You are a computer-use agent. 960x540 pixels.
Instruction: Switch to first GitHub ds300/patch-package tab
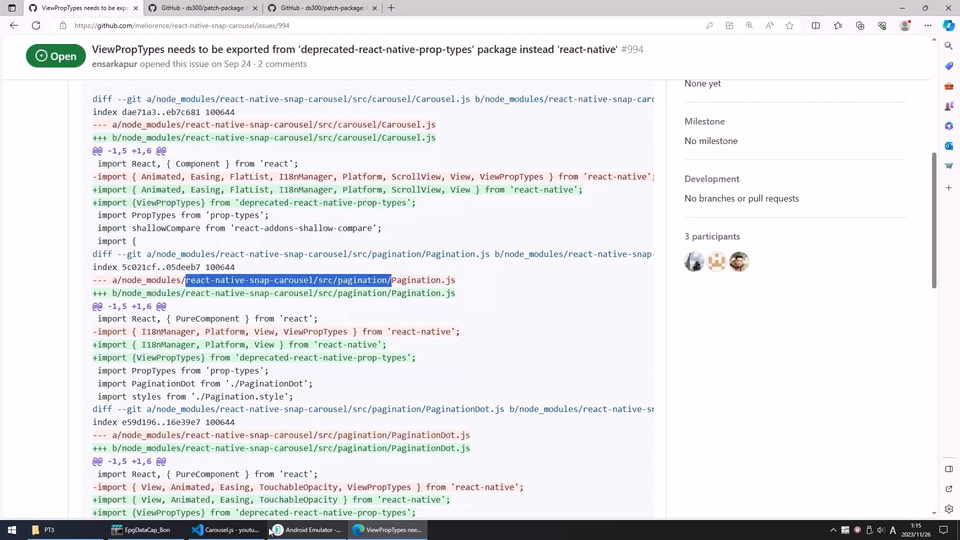coord(203,8)
